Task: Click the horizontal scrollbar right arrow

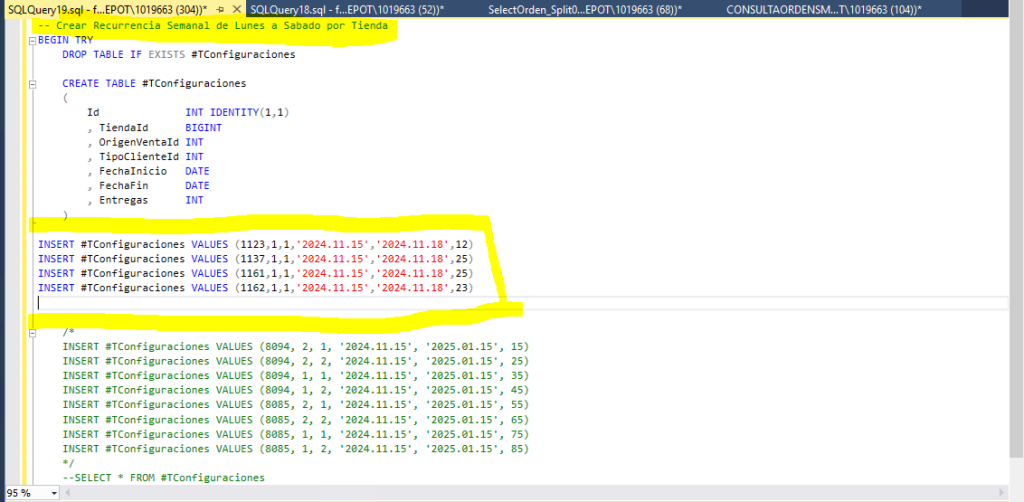Action: 1004,494
